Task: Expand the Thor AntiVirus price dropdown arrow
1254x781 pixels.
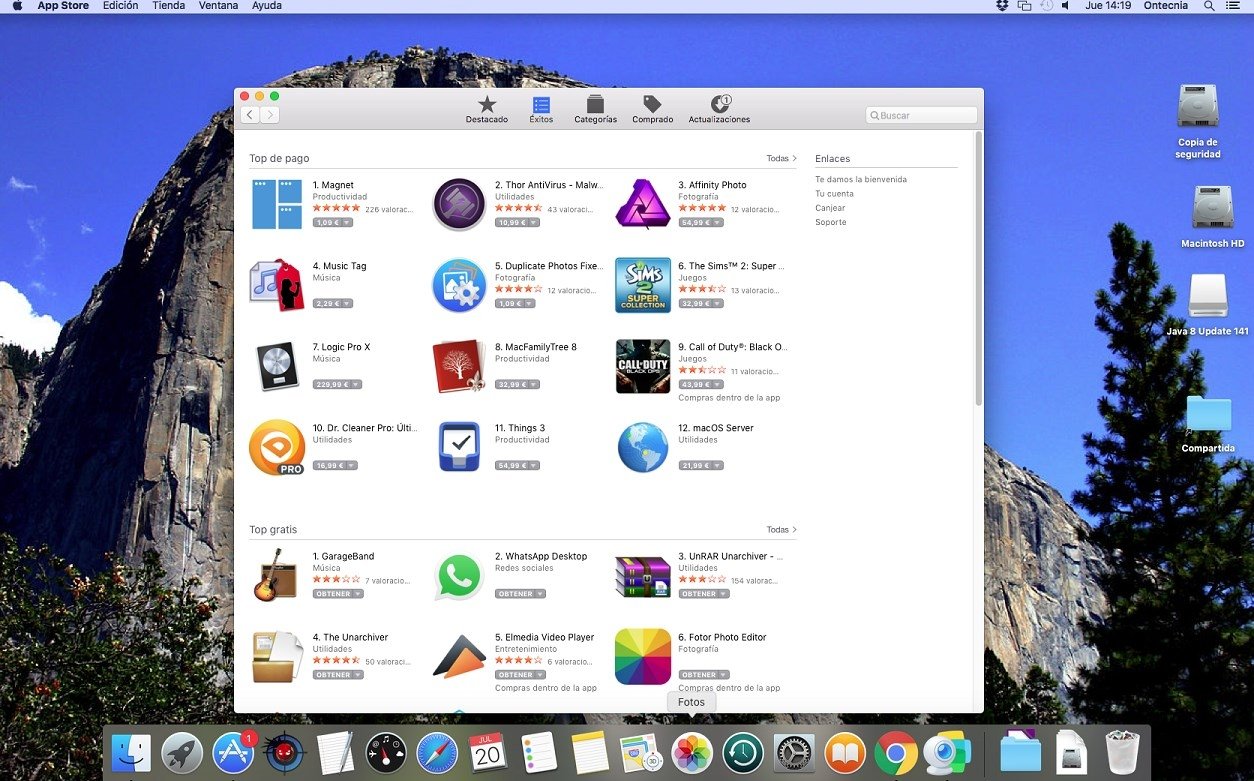Action: [x=533, y=222]
